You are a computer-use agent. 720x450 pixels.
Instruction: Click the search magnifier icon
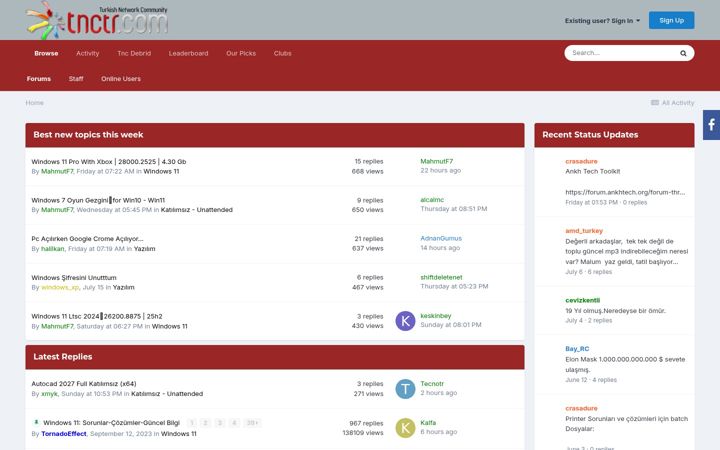[x=683, y=53]
